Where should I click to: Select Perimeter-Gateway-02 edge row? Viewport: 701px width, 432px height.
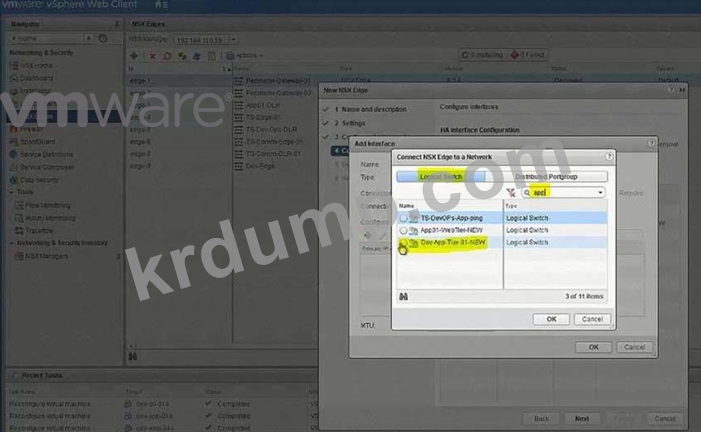coord(278,93)
